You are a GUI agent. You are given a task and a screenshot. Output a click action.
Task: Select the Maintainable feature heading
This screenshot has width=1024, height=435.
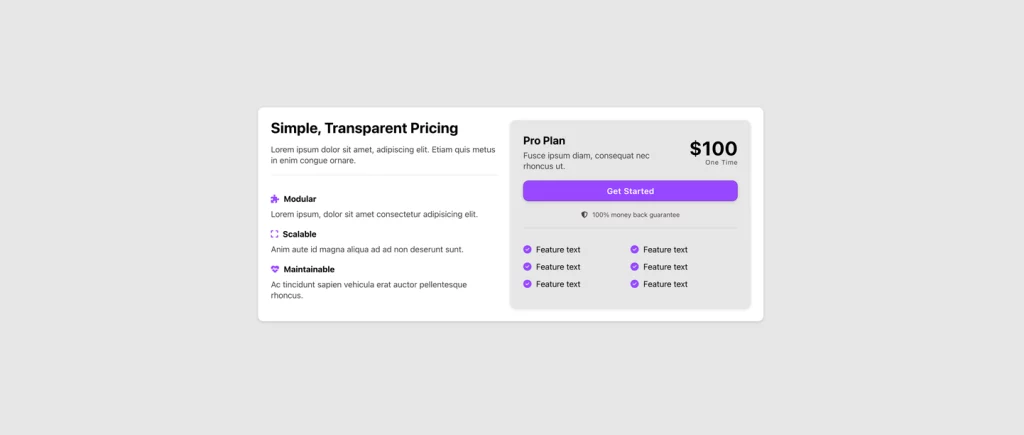[309, 269]
